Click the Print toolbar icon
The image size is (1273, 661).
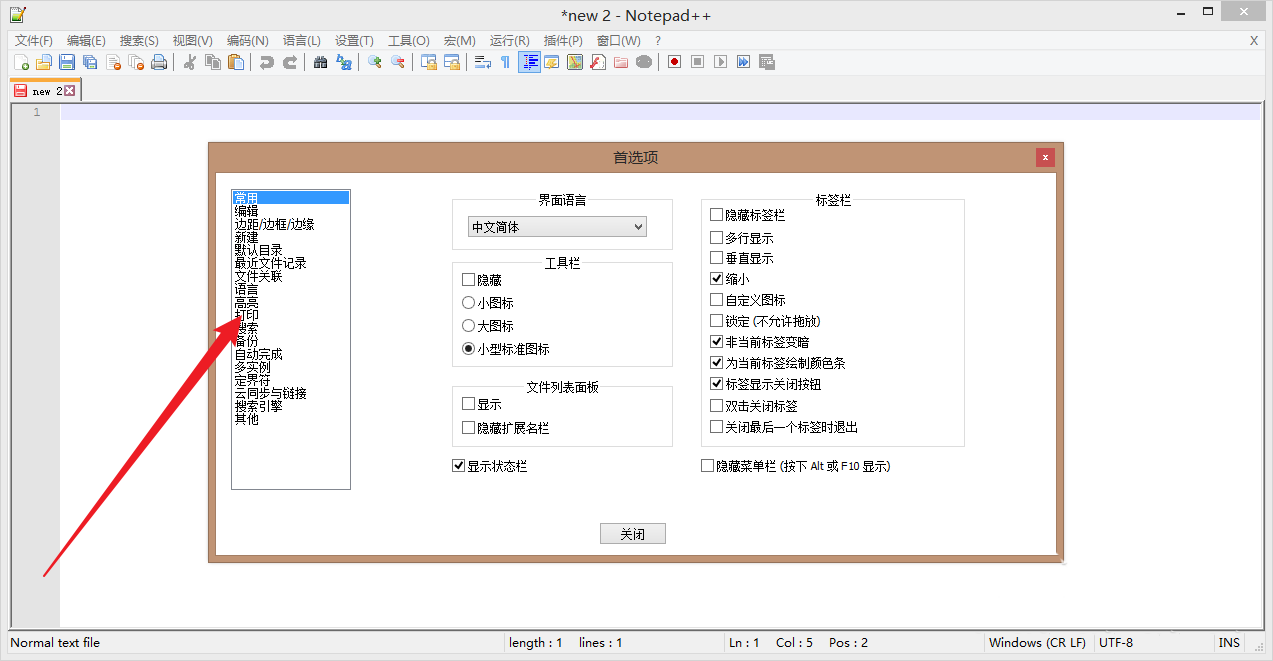(160, 62)
